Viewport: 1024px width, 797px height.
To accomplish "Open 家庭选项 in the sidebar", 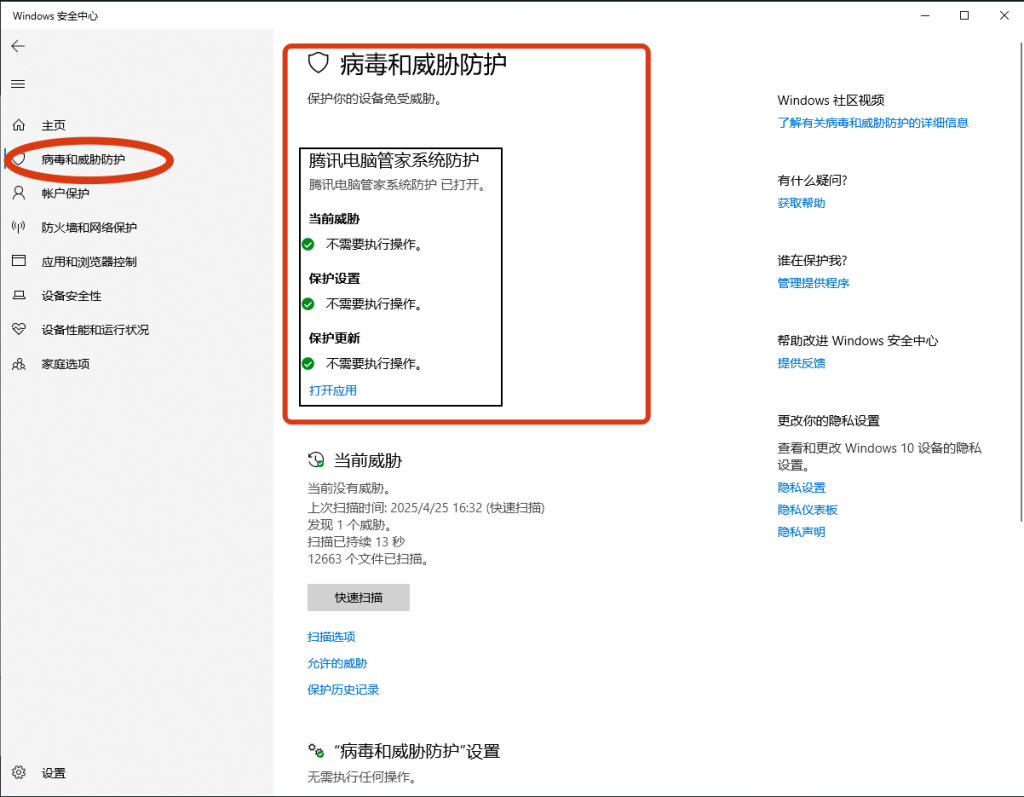I will click(x=65, y=364).
